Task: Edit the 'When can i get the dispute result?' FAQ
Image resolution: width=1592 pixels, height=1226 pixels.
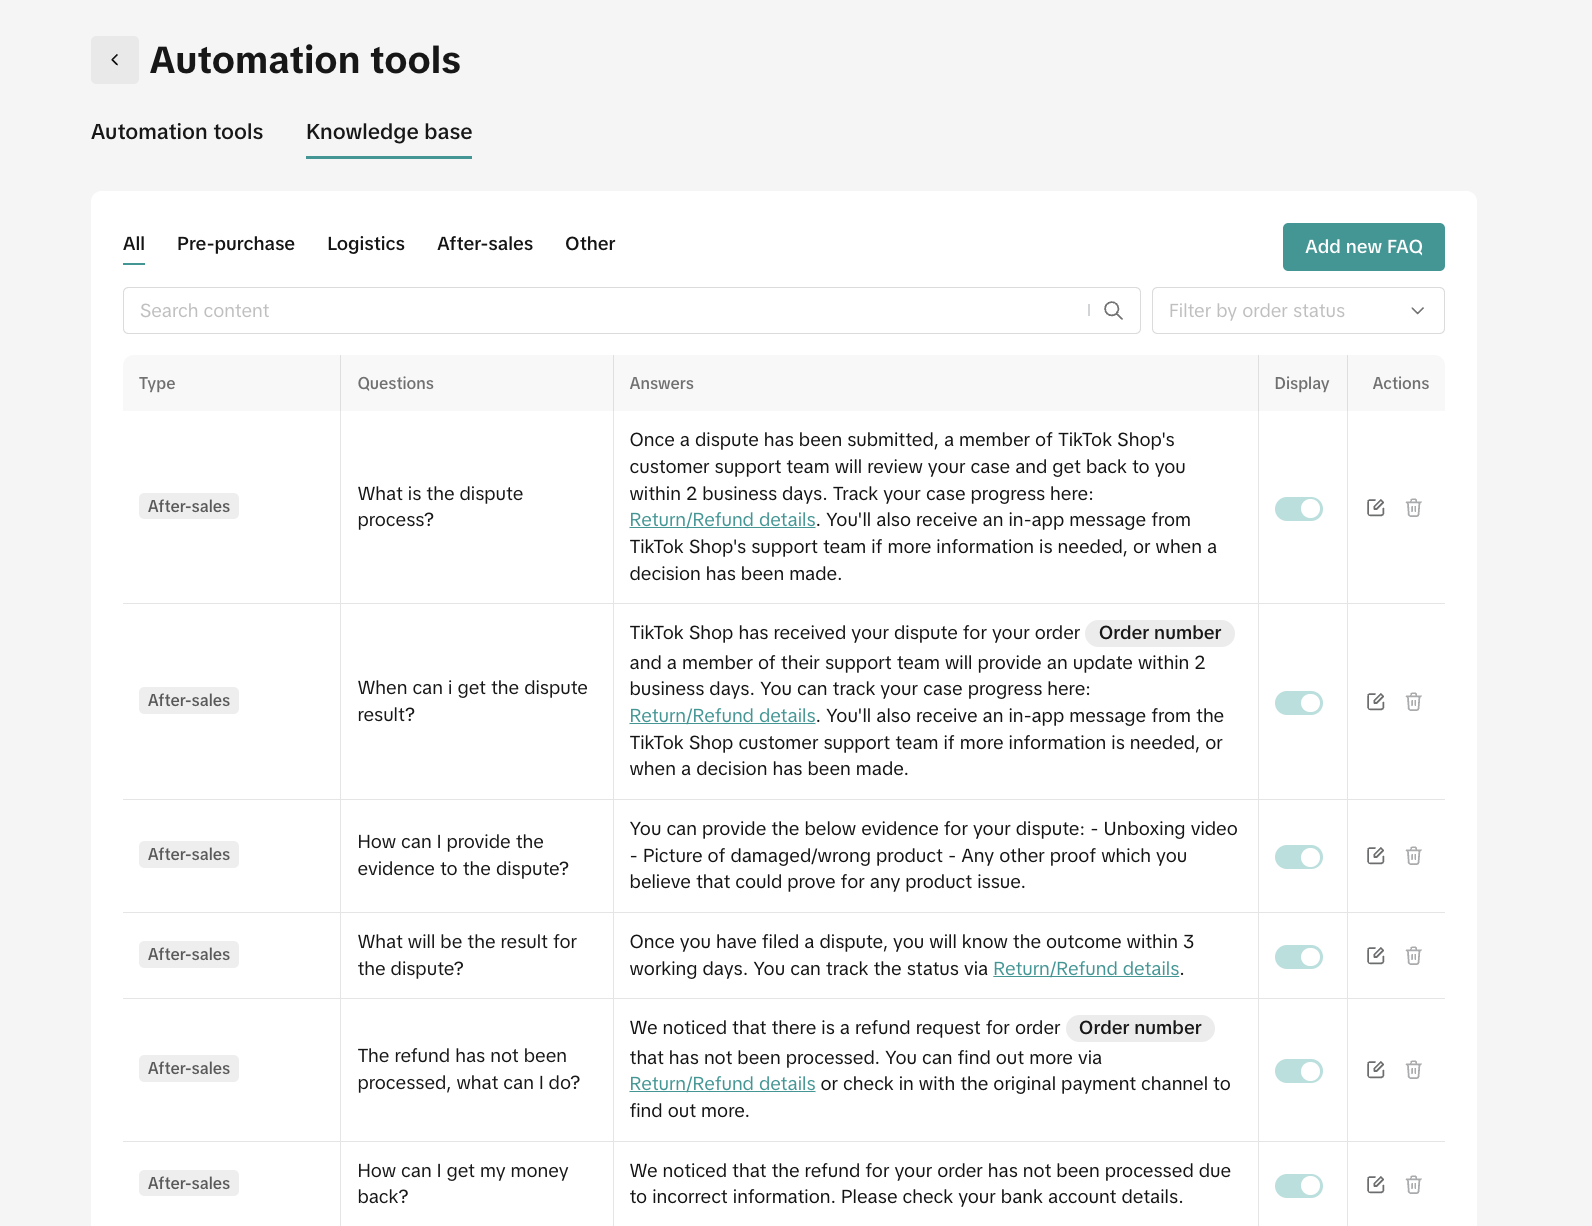Action: coord(1376,702)
